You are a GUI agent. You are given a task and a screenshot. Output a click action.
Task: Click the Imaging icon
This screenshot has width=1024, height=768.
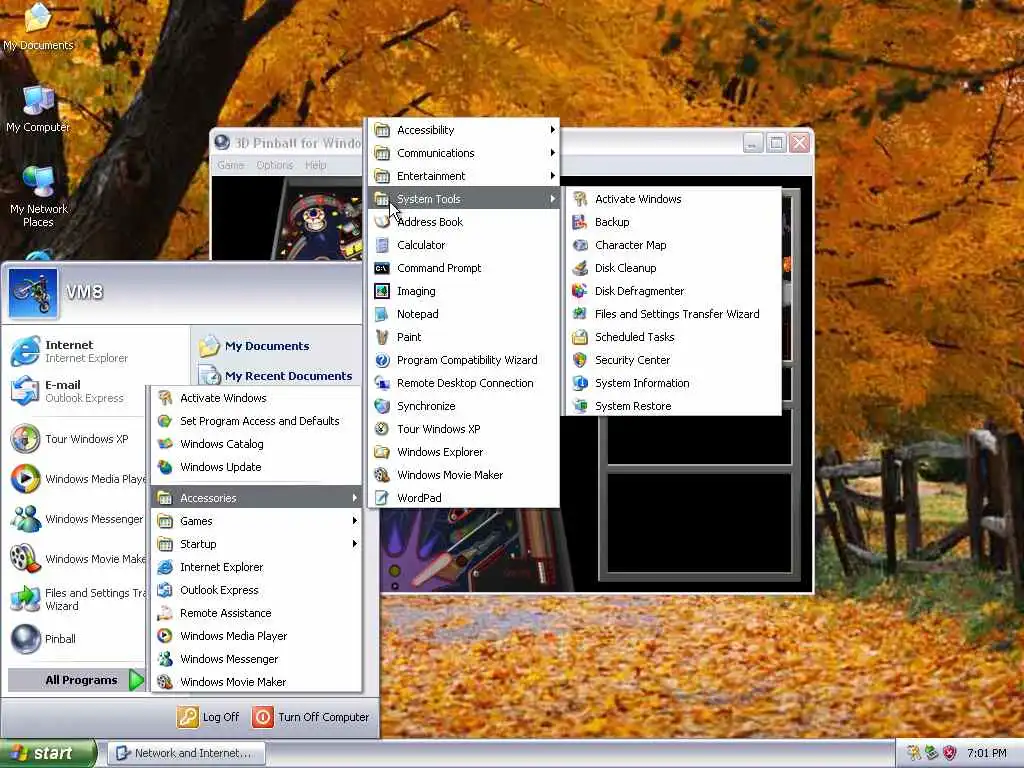(x=382, y=291)
